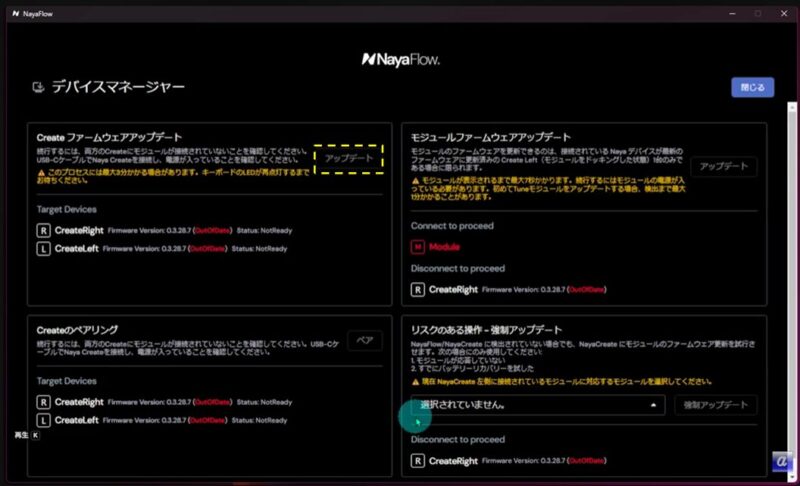Click the device manager icon beside the heading

click(38, 88)
